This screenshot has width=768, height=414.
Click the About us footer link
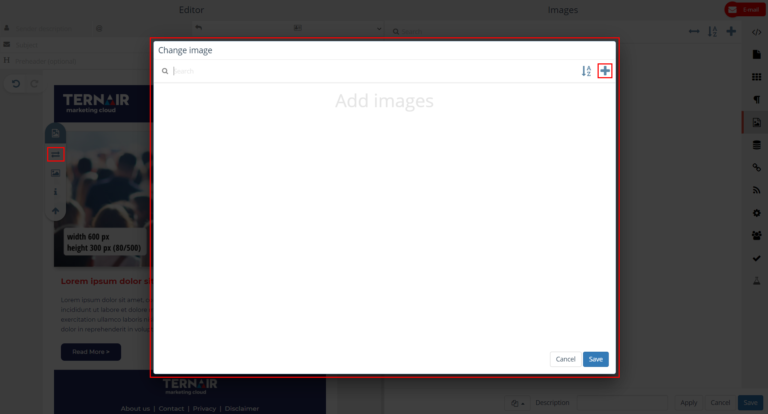pyautogui.click(x=135, y=409)
